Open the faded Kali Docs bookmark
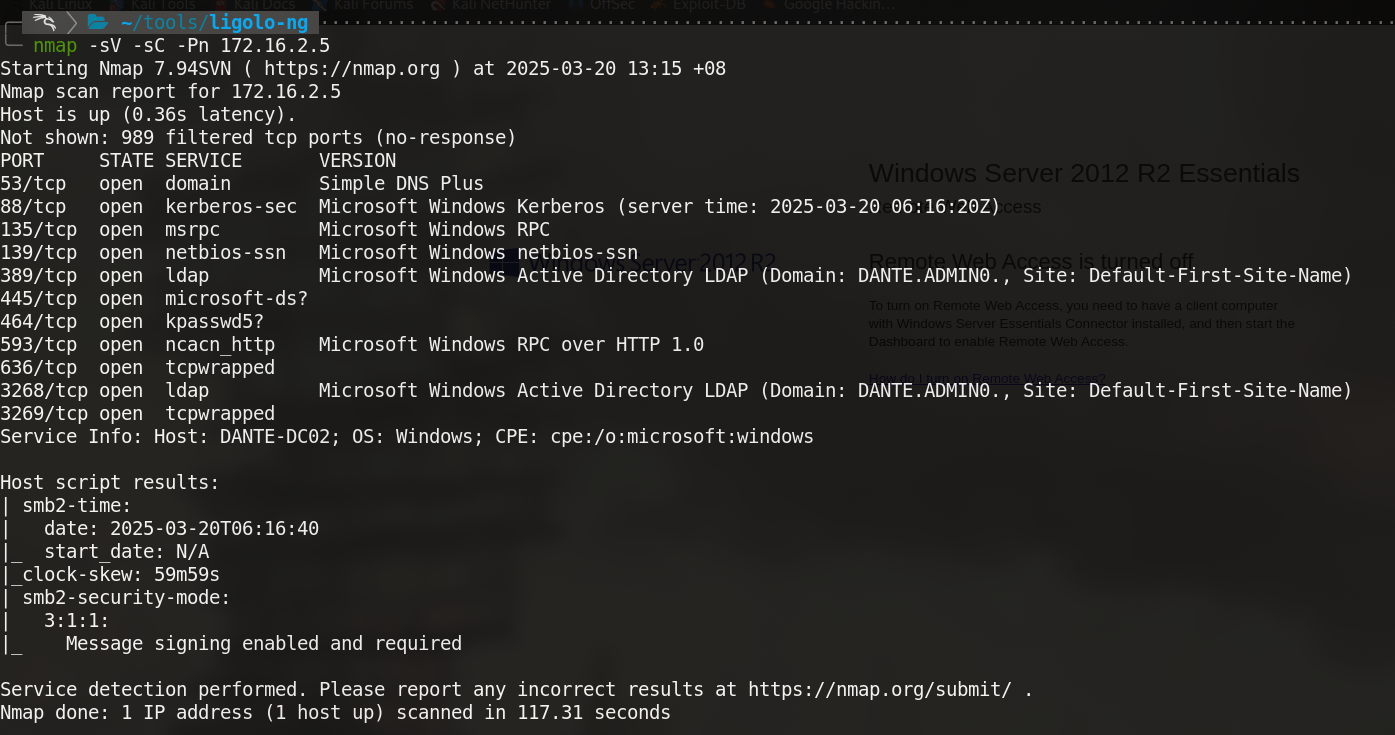This screenshot has width=1395, height=735. (265, 5)
